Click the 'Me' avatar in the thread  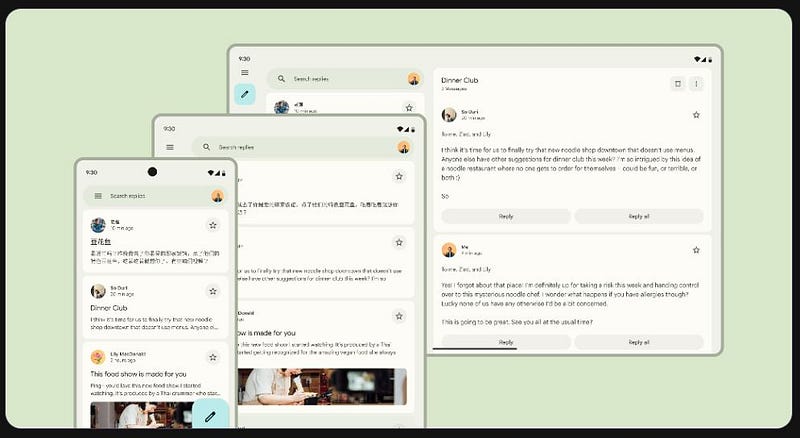click(x=449, y=250)
